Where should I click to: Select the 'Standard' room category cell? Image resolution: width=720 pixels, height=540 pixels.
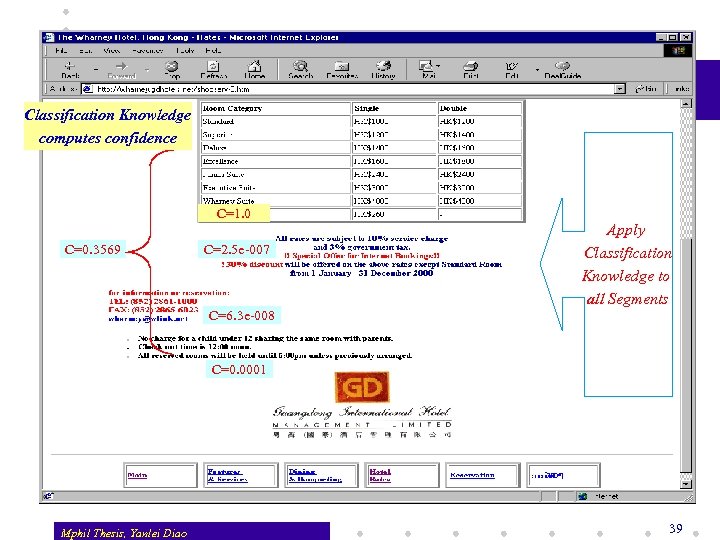[x=276, y=122]
